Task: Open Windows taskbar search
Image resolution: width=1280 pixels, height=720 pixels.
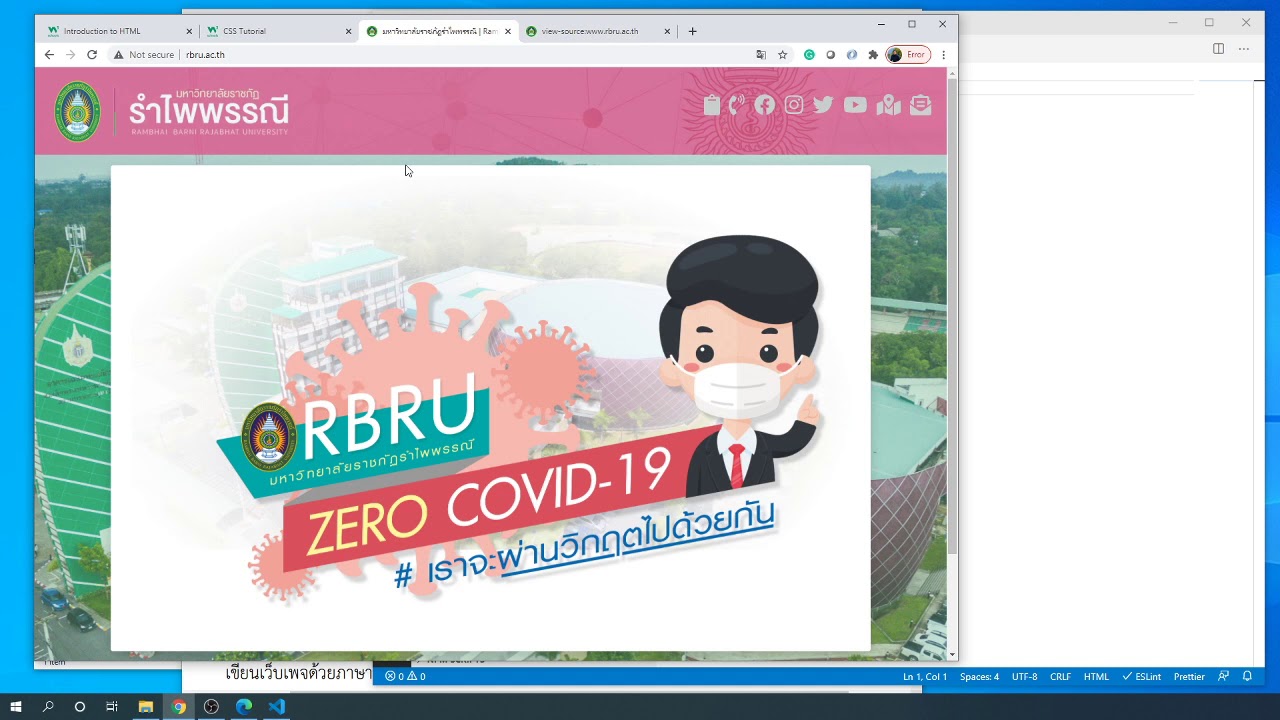Action: (x=48, y=706)
